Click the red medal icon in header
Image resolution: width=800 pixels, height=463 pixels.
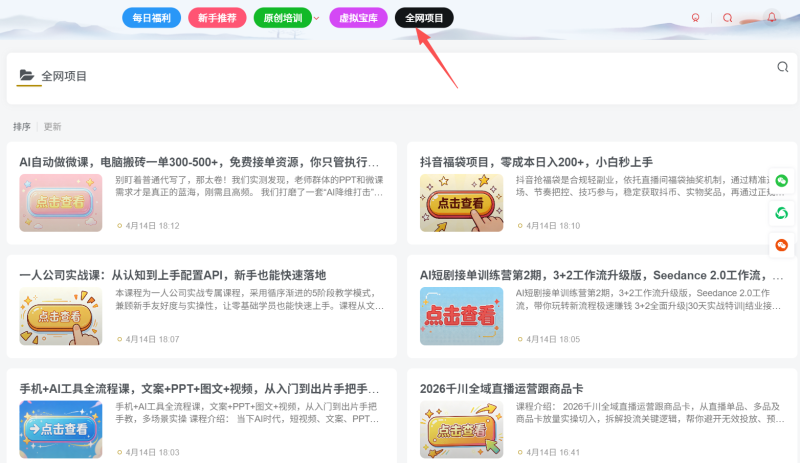point(696,17)
